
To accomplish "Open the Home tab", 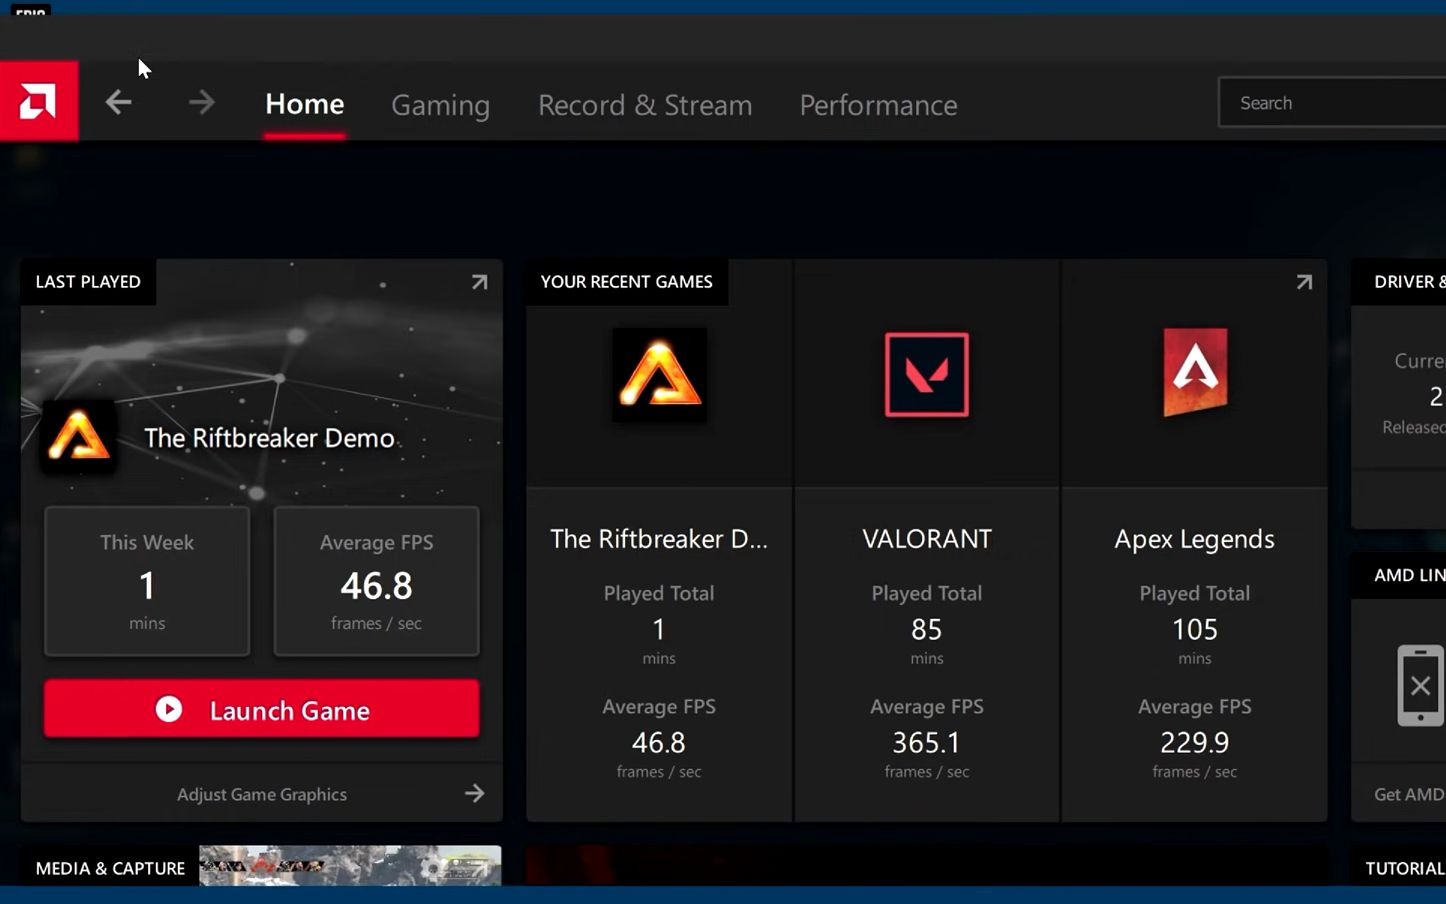I will click(x=305, y=104).
